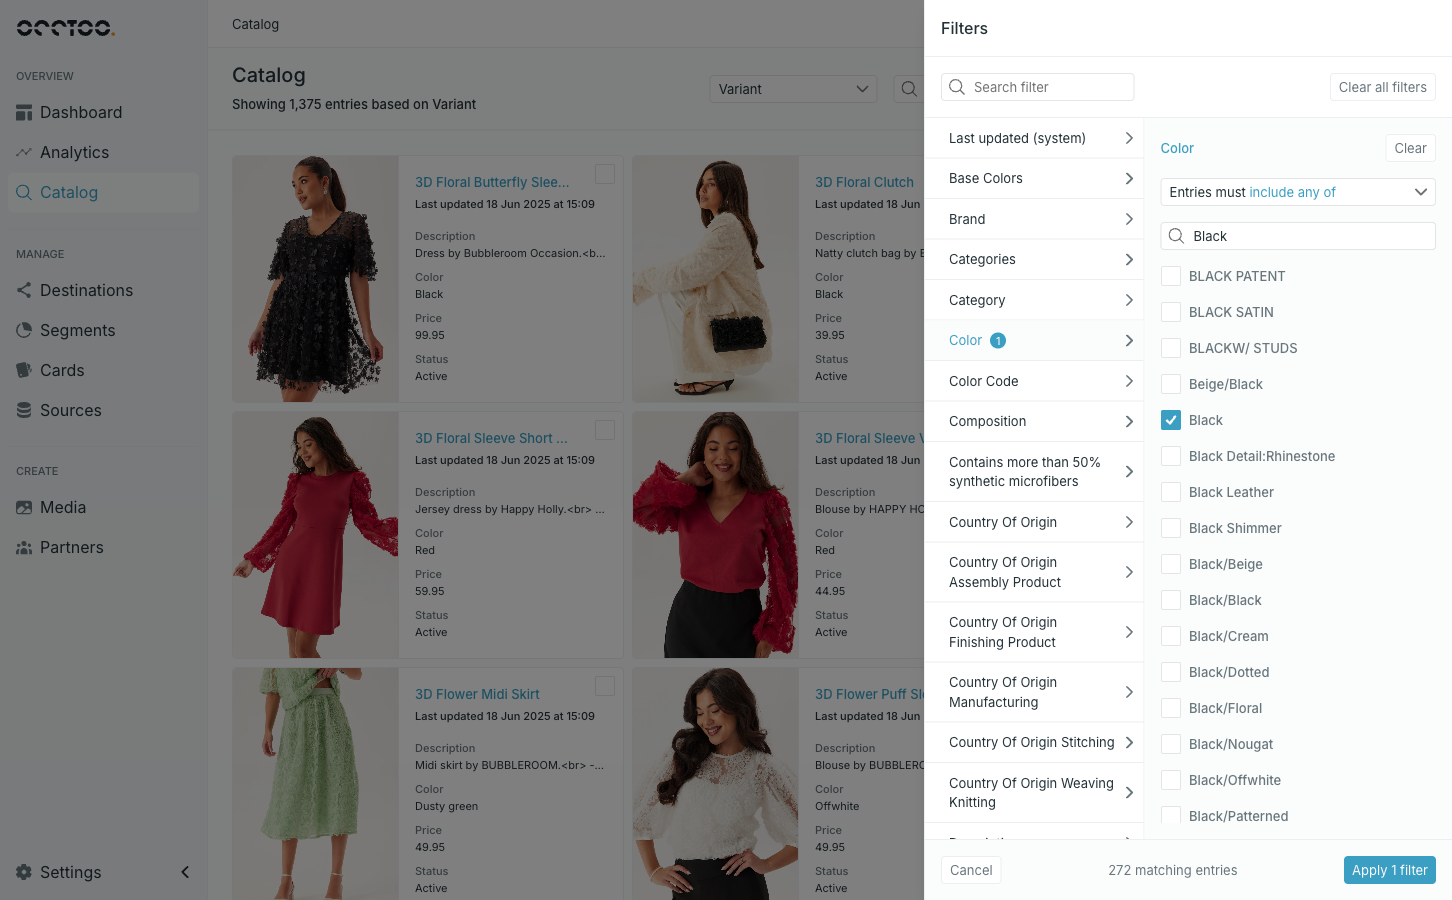Click the Partners people icon
This screenshot has width=1452, height=900.
[x=24, y=547]
